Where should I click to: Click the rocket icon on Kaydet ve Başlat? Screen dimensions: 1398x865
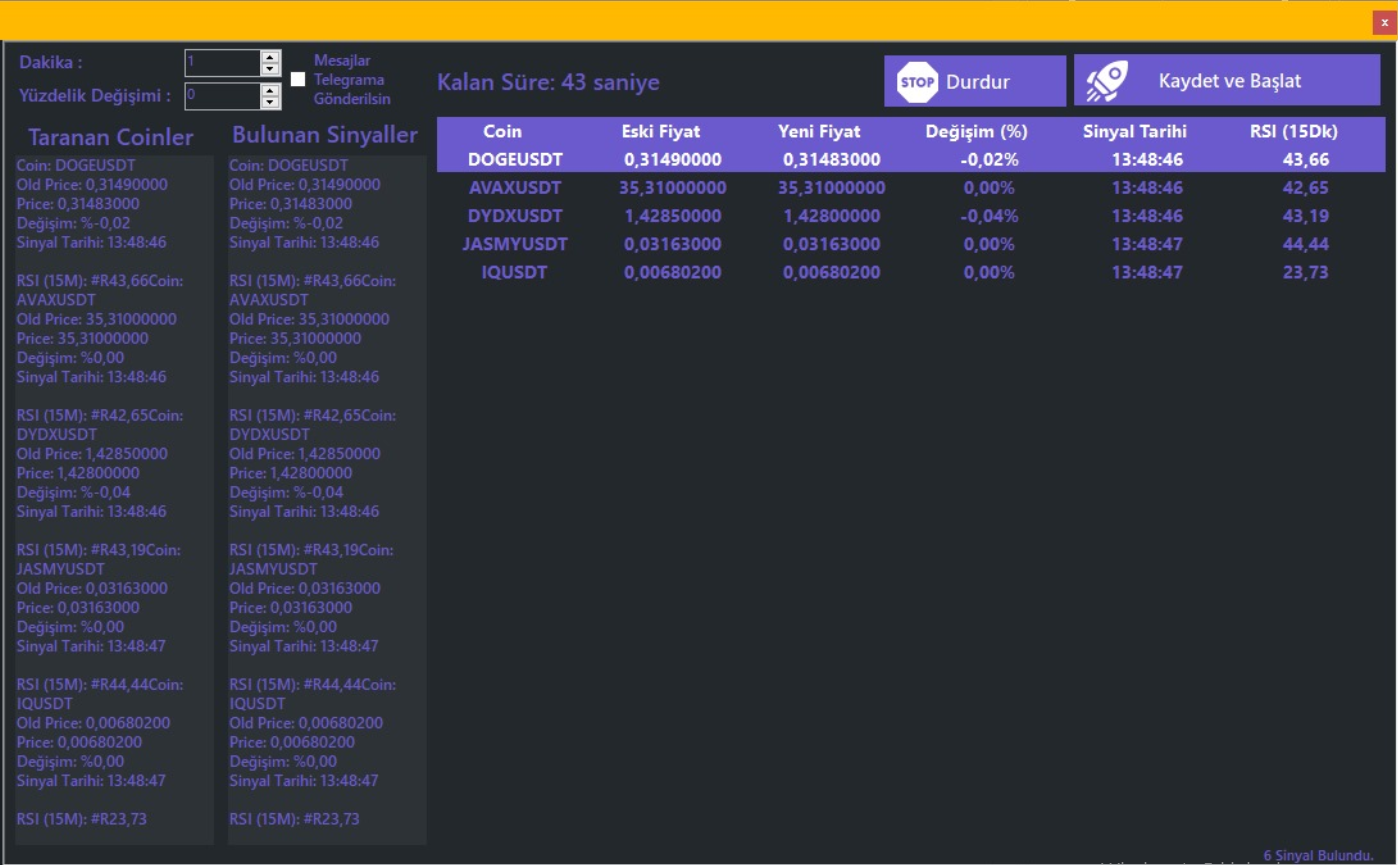[1107, 81]
